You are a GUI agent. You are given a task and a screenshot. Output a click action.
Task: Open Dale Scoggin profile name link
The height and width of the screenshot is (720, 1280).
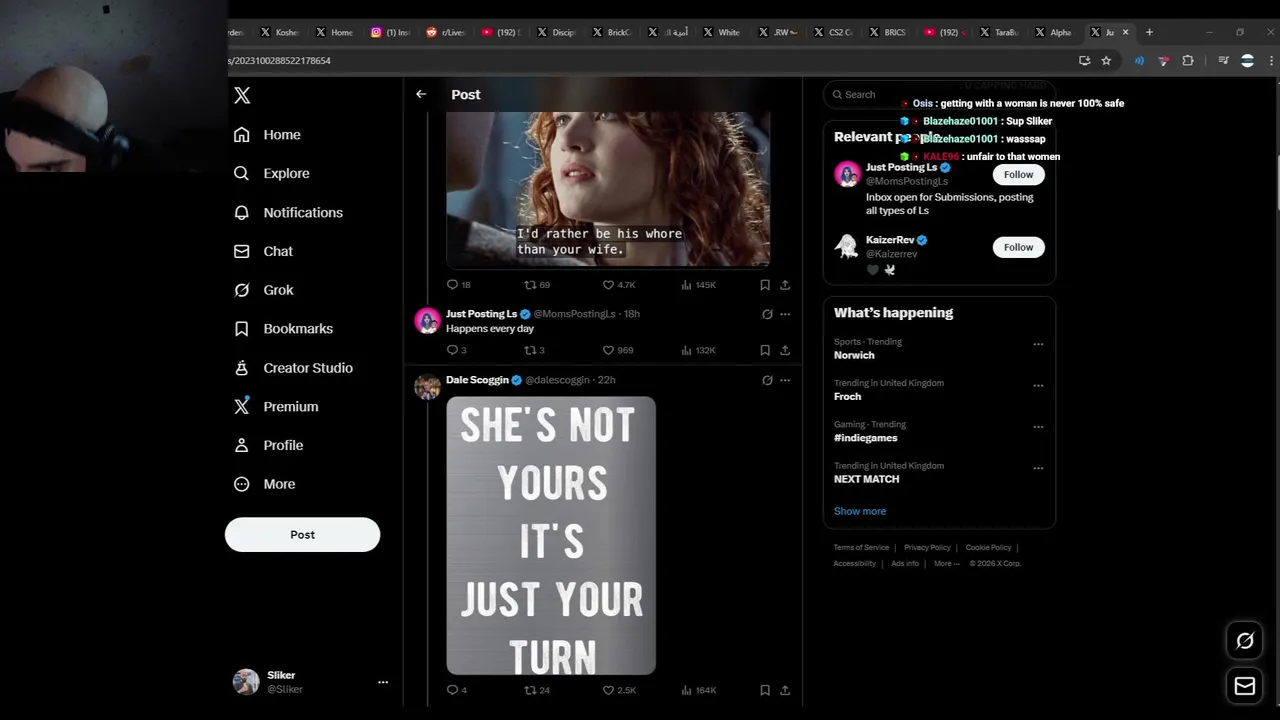(x=477, y=380)
